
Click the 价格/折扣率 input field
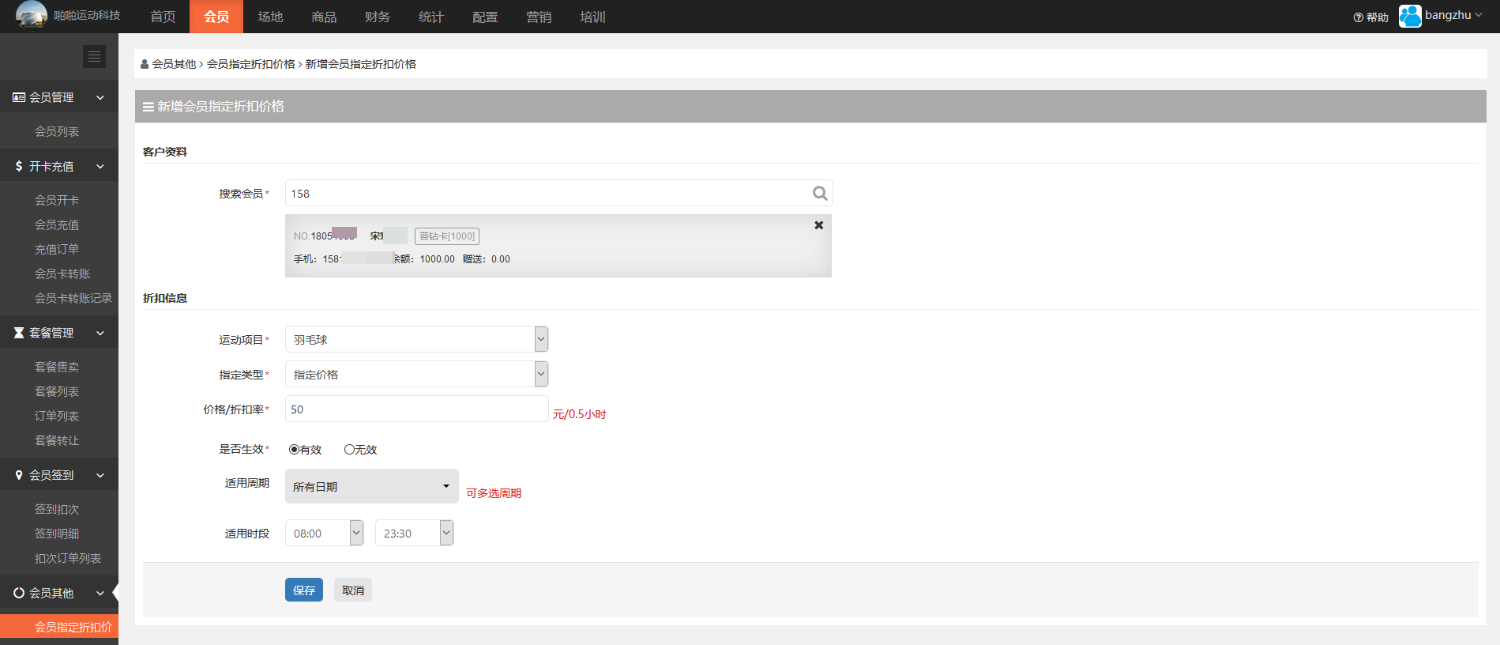(x=416, y=409)
